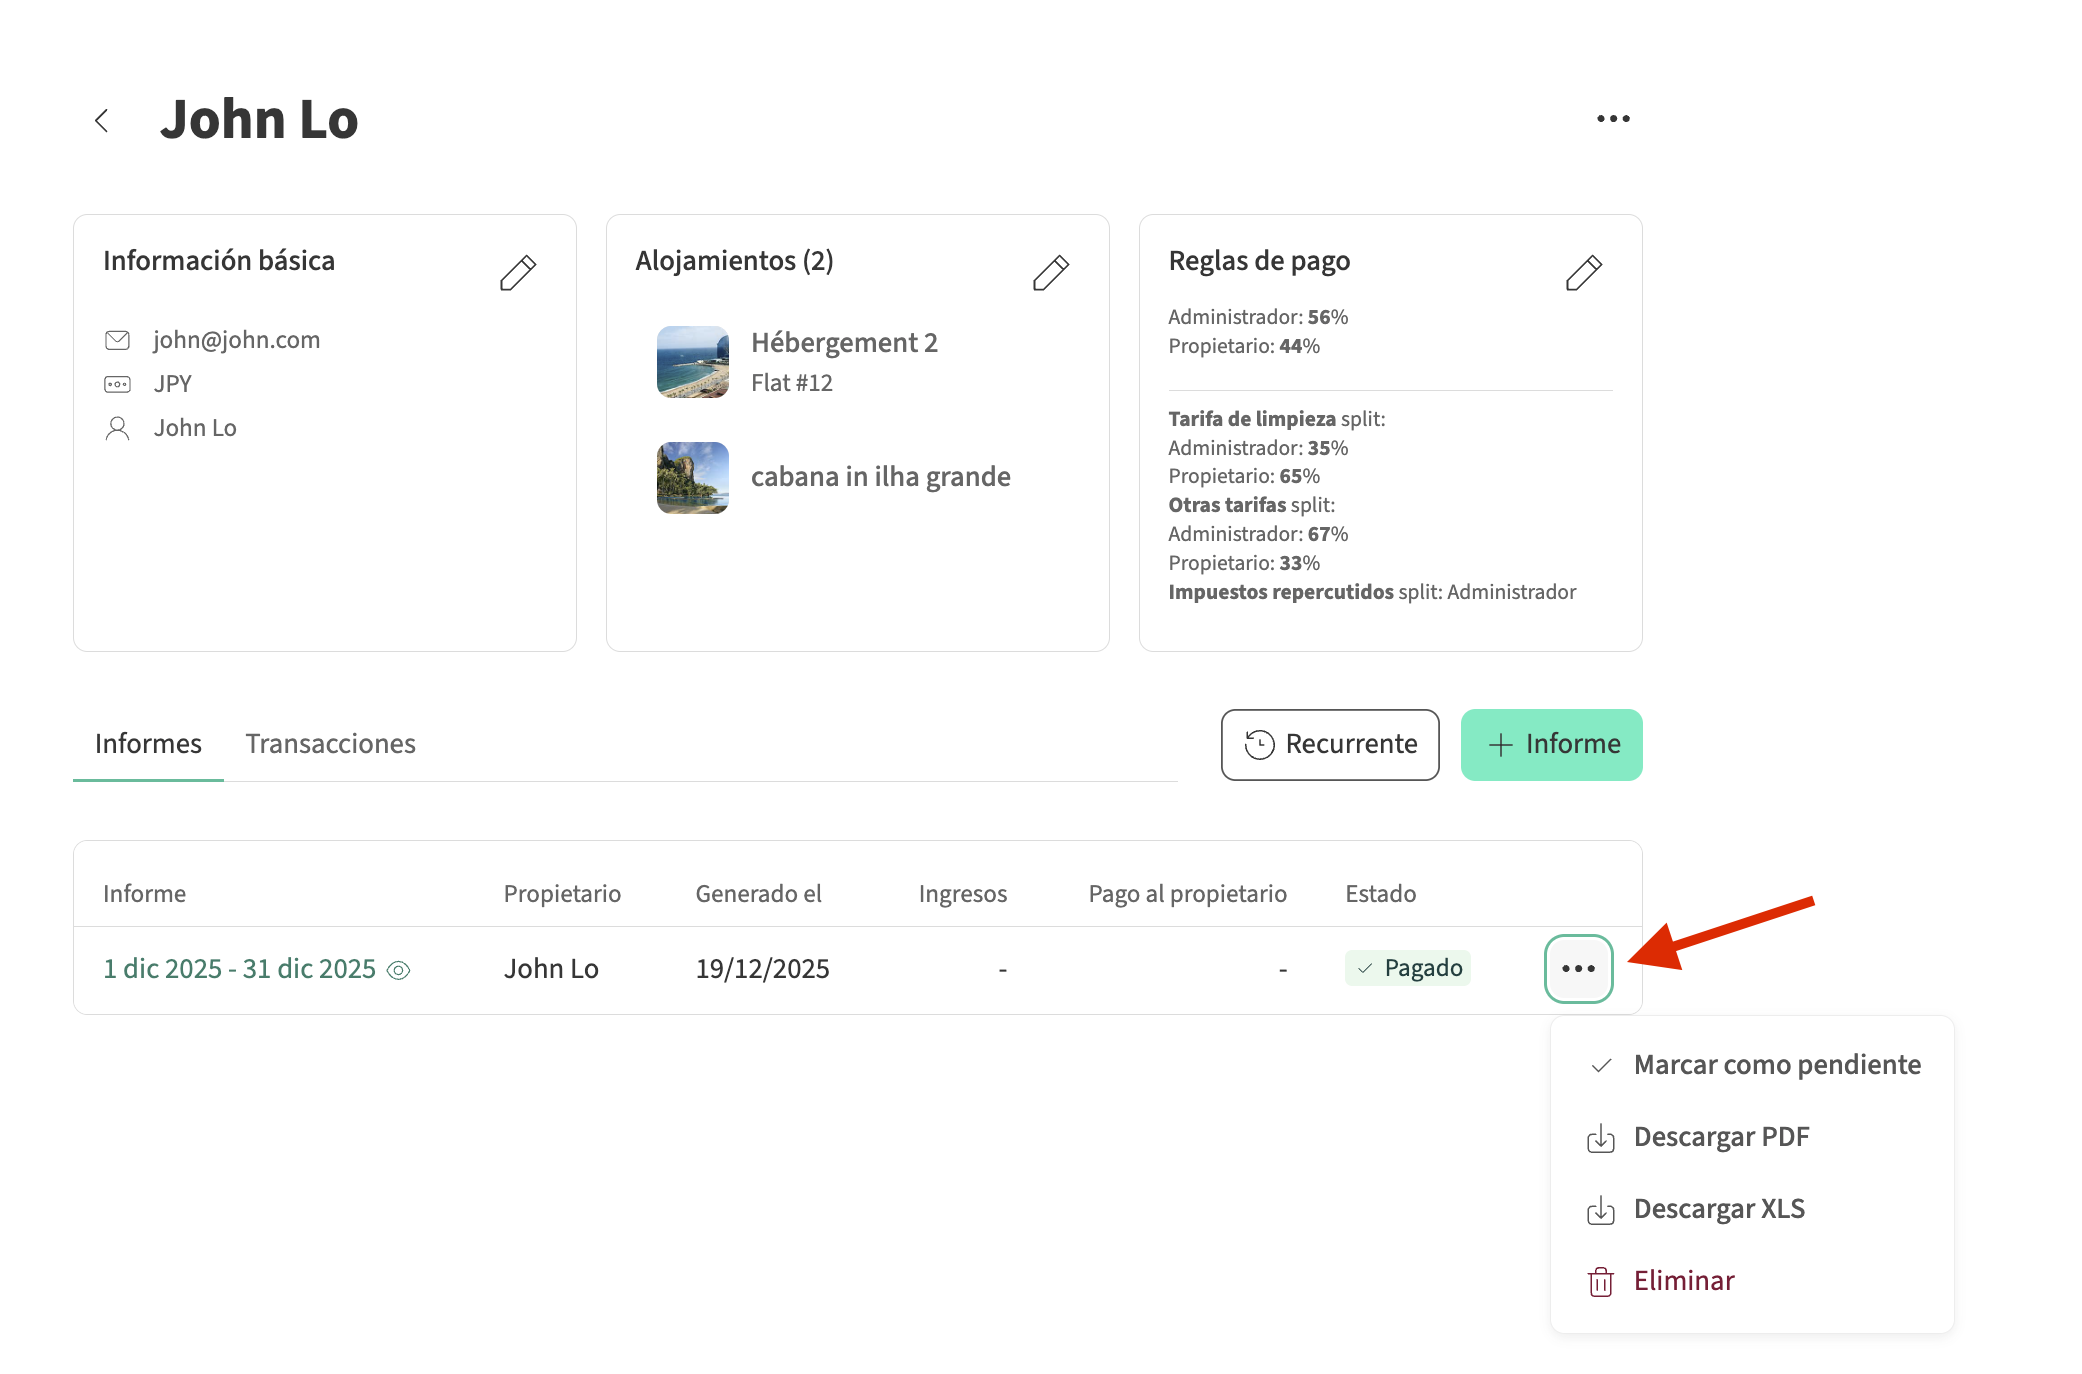Select the Informes tab

tap(148, 744)
